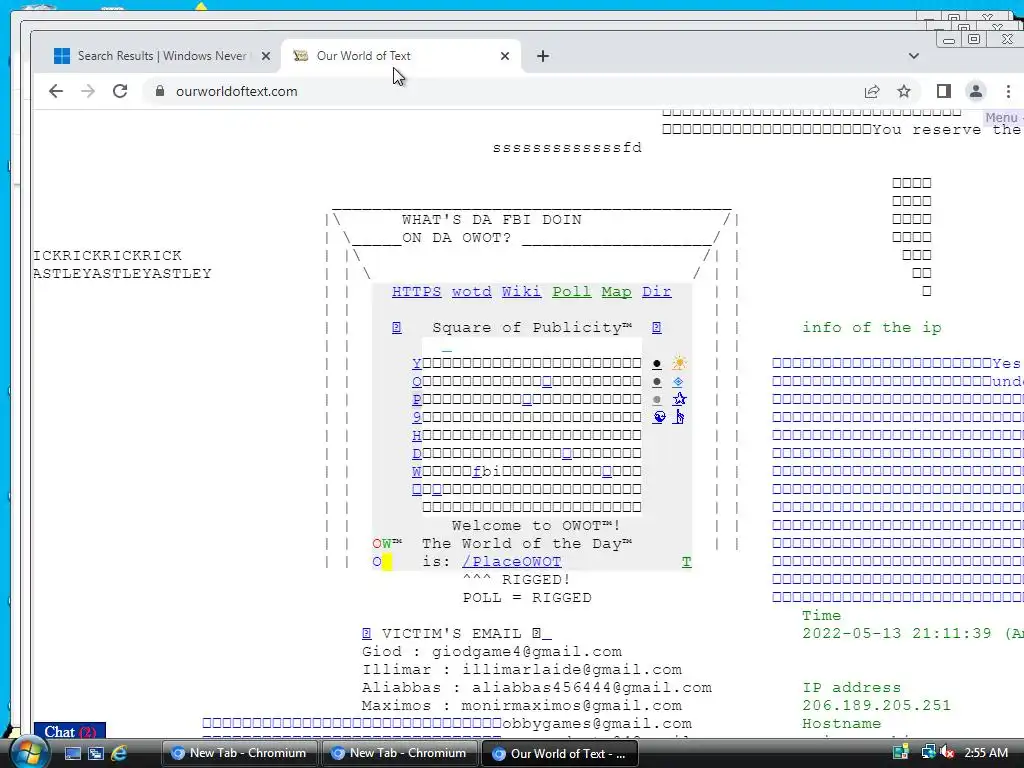Open the wotd link
The height and width of the screenshot is (768, 1024).
tap(472, 292)
